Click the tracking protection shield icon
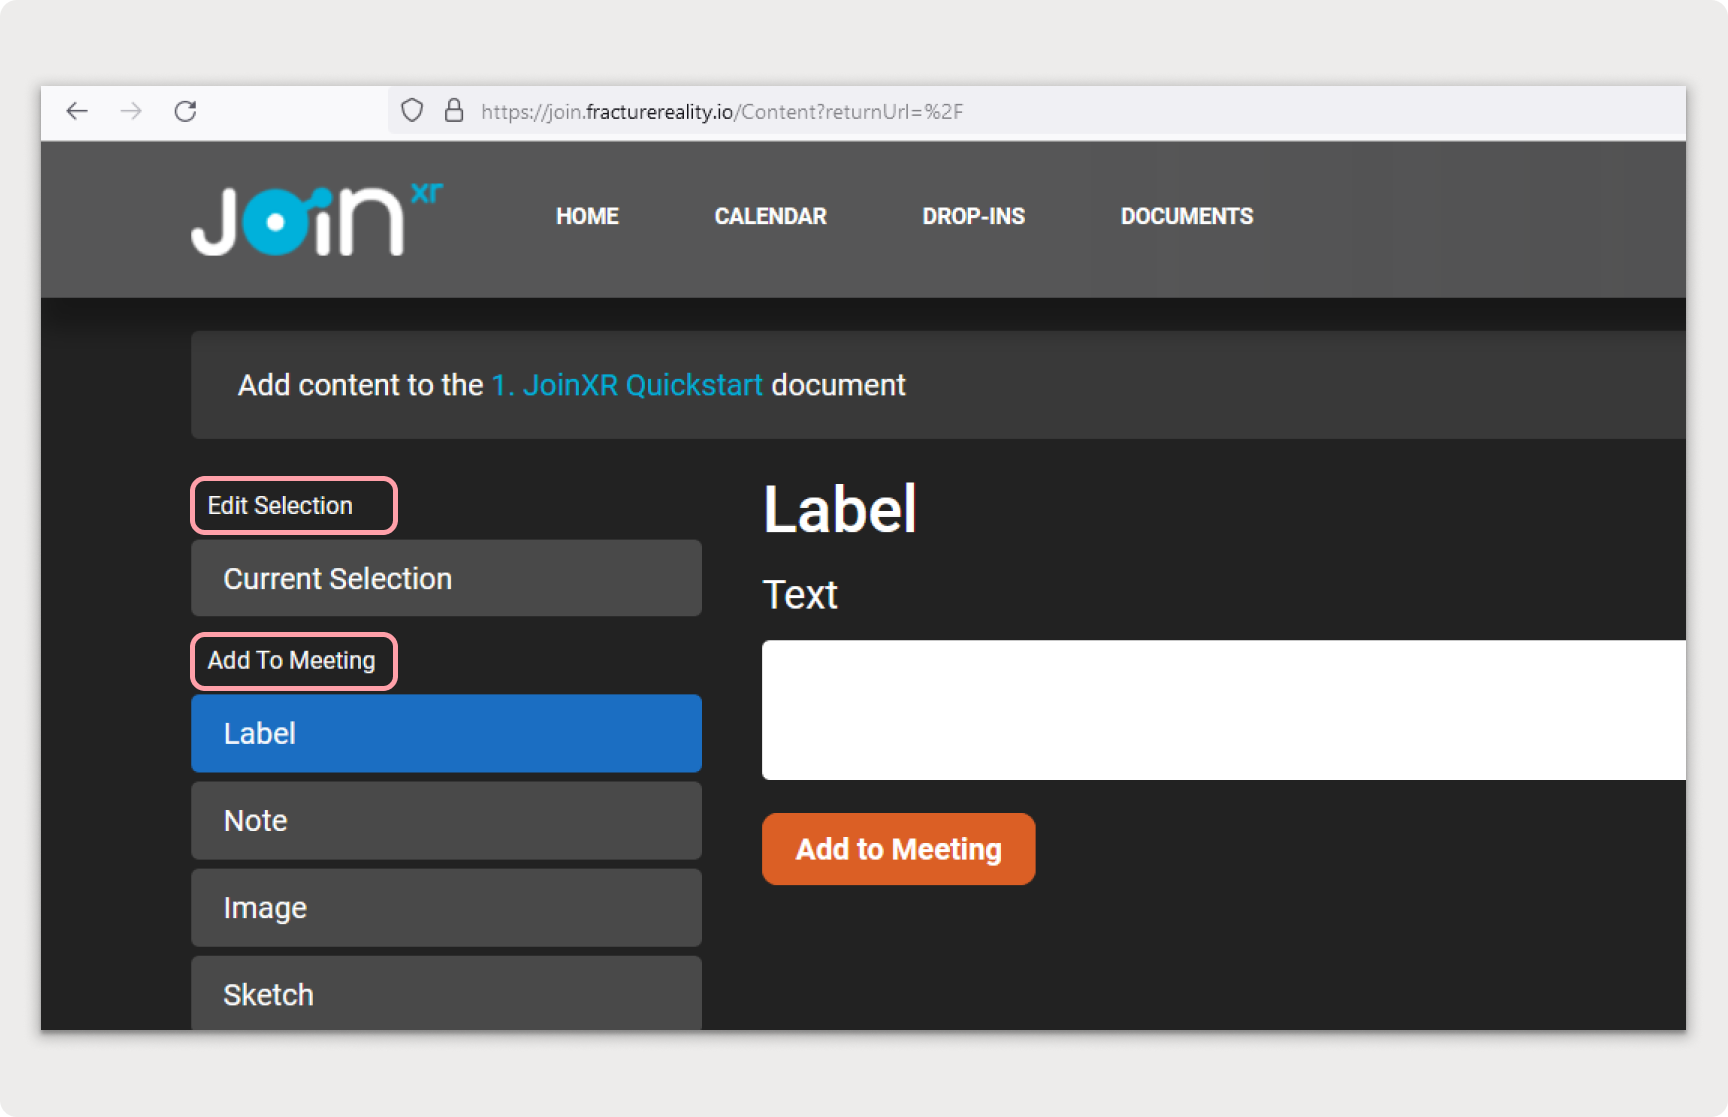The height and width of the screenshot is (1117, 1728). (411, 111)
